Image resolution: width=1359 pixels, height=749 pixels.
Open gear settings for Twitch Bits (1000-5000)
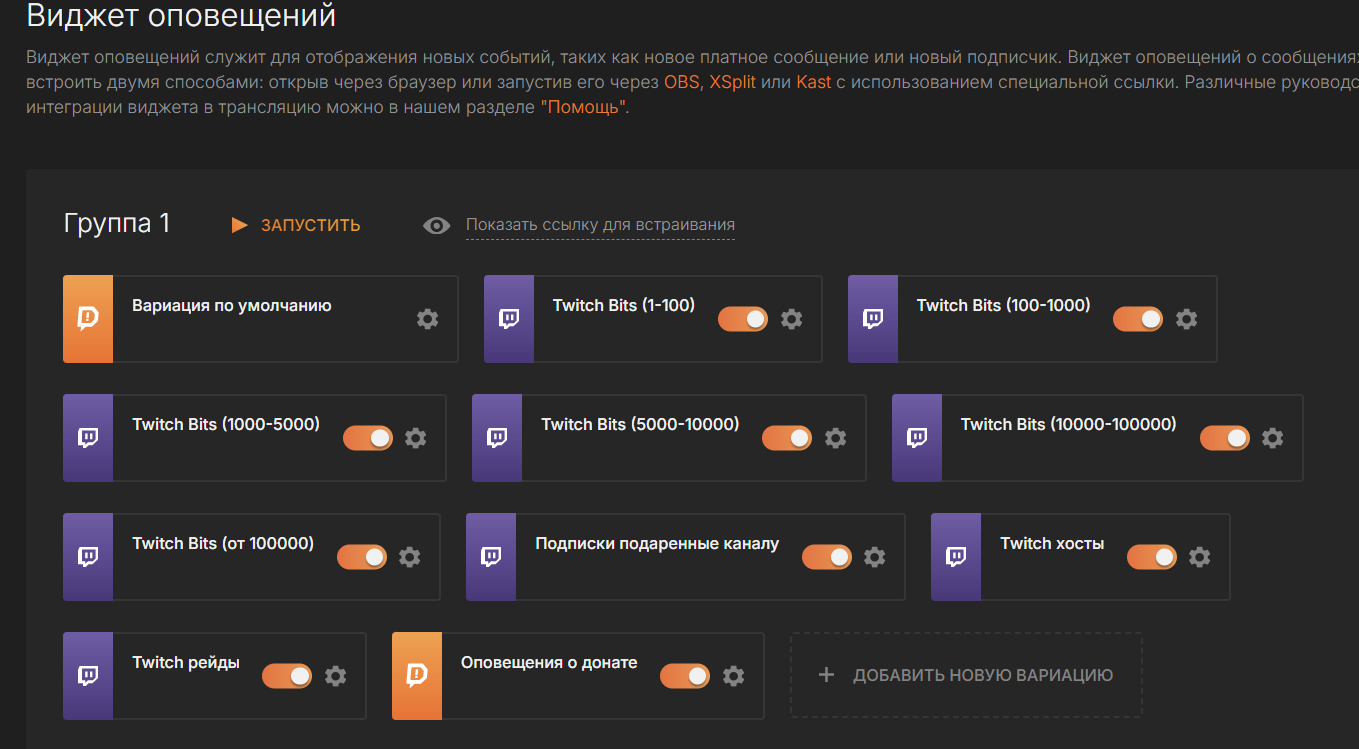tap(416, 438)
